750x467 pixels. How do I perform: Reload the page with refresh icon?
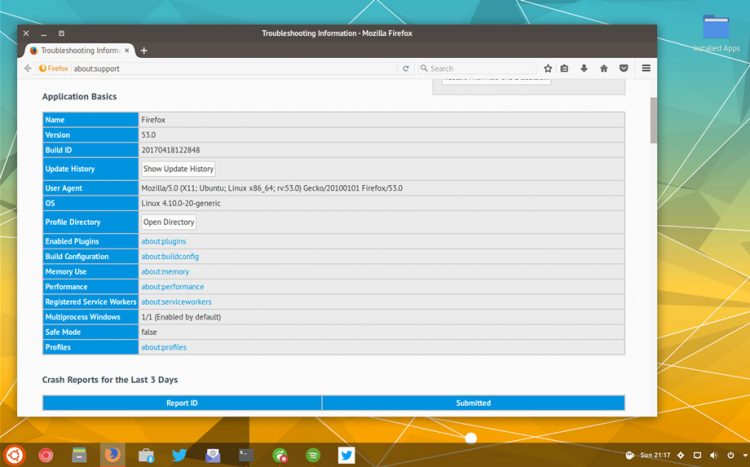coord(406,68)
